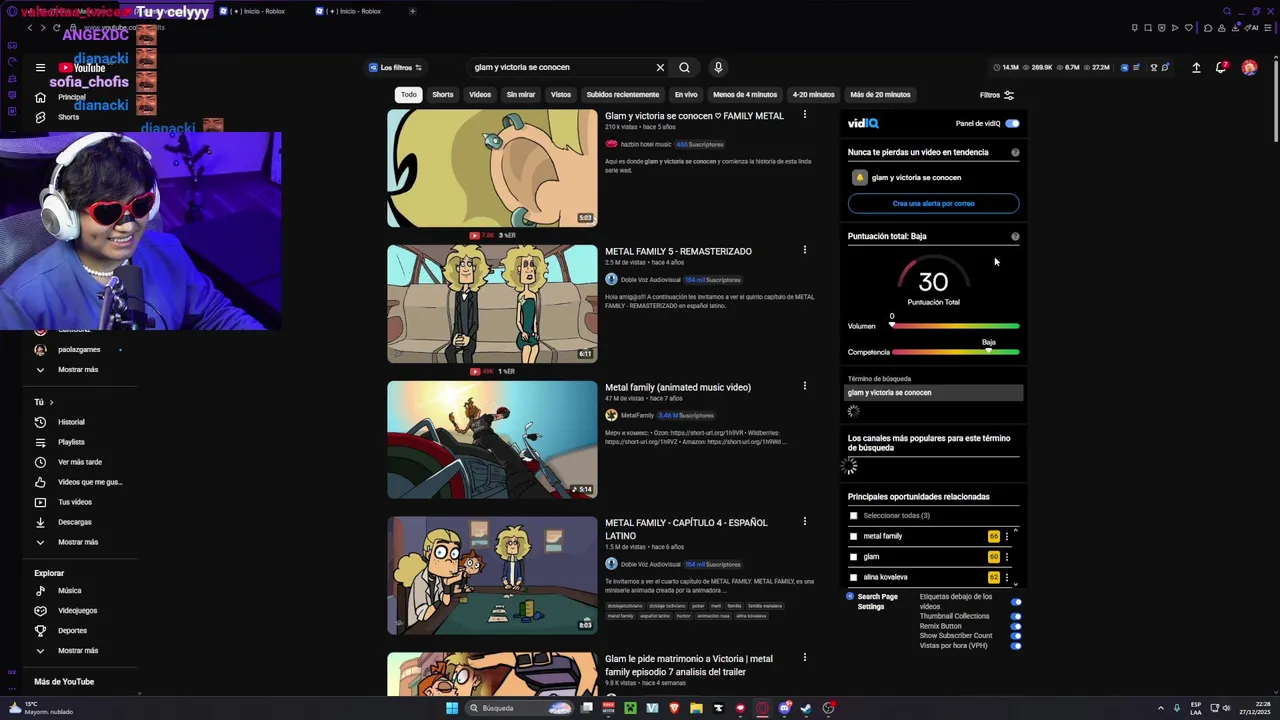Select the En vivo filter chip
Screen dimensions: 1280x720
686,95
